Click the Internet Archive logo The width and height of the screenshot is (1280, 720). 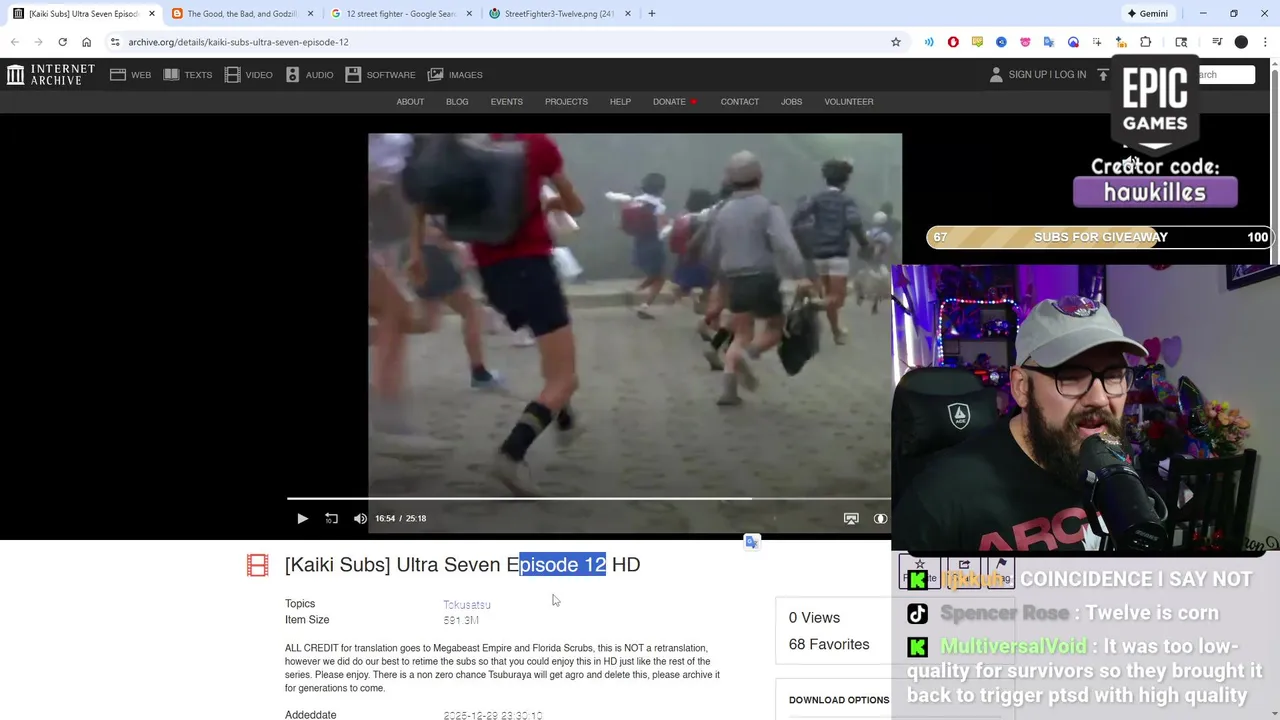click(50, 74)
